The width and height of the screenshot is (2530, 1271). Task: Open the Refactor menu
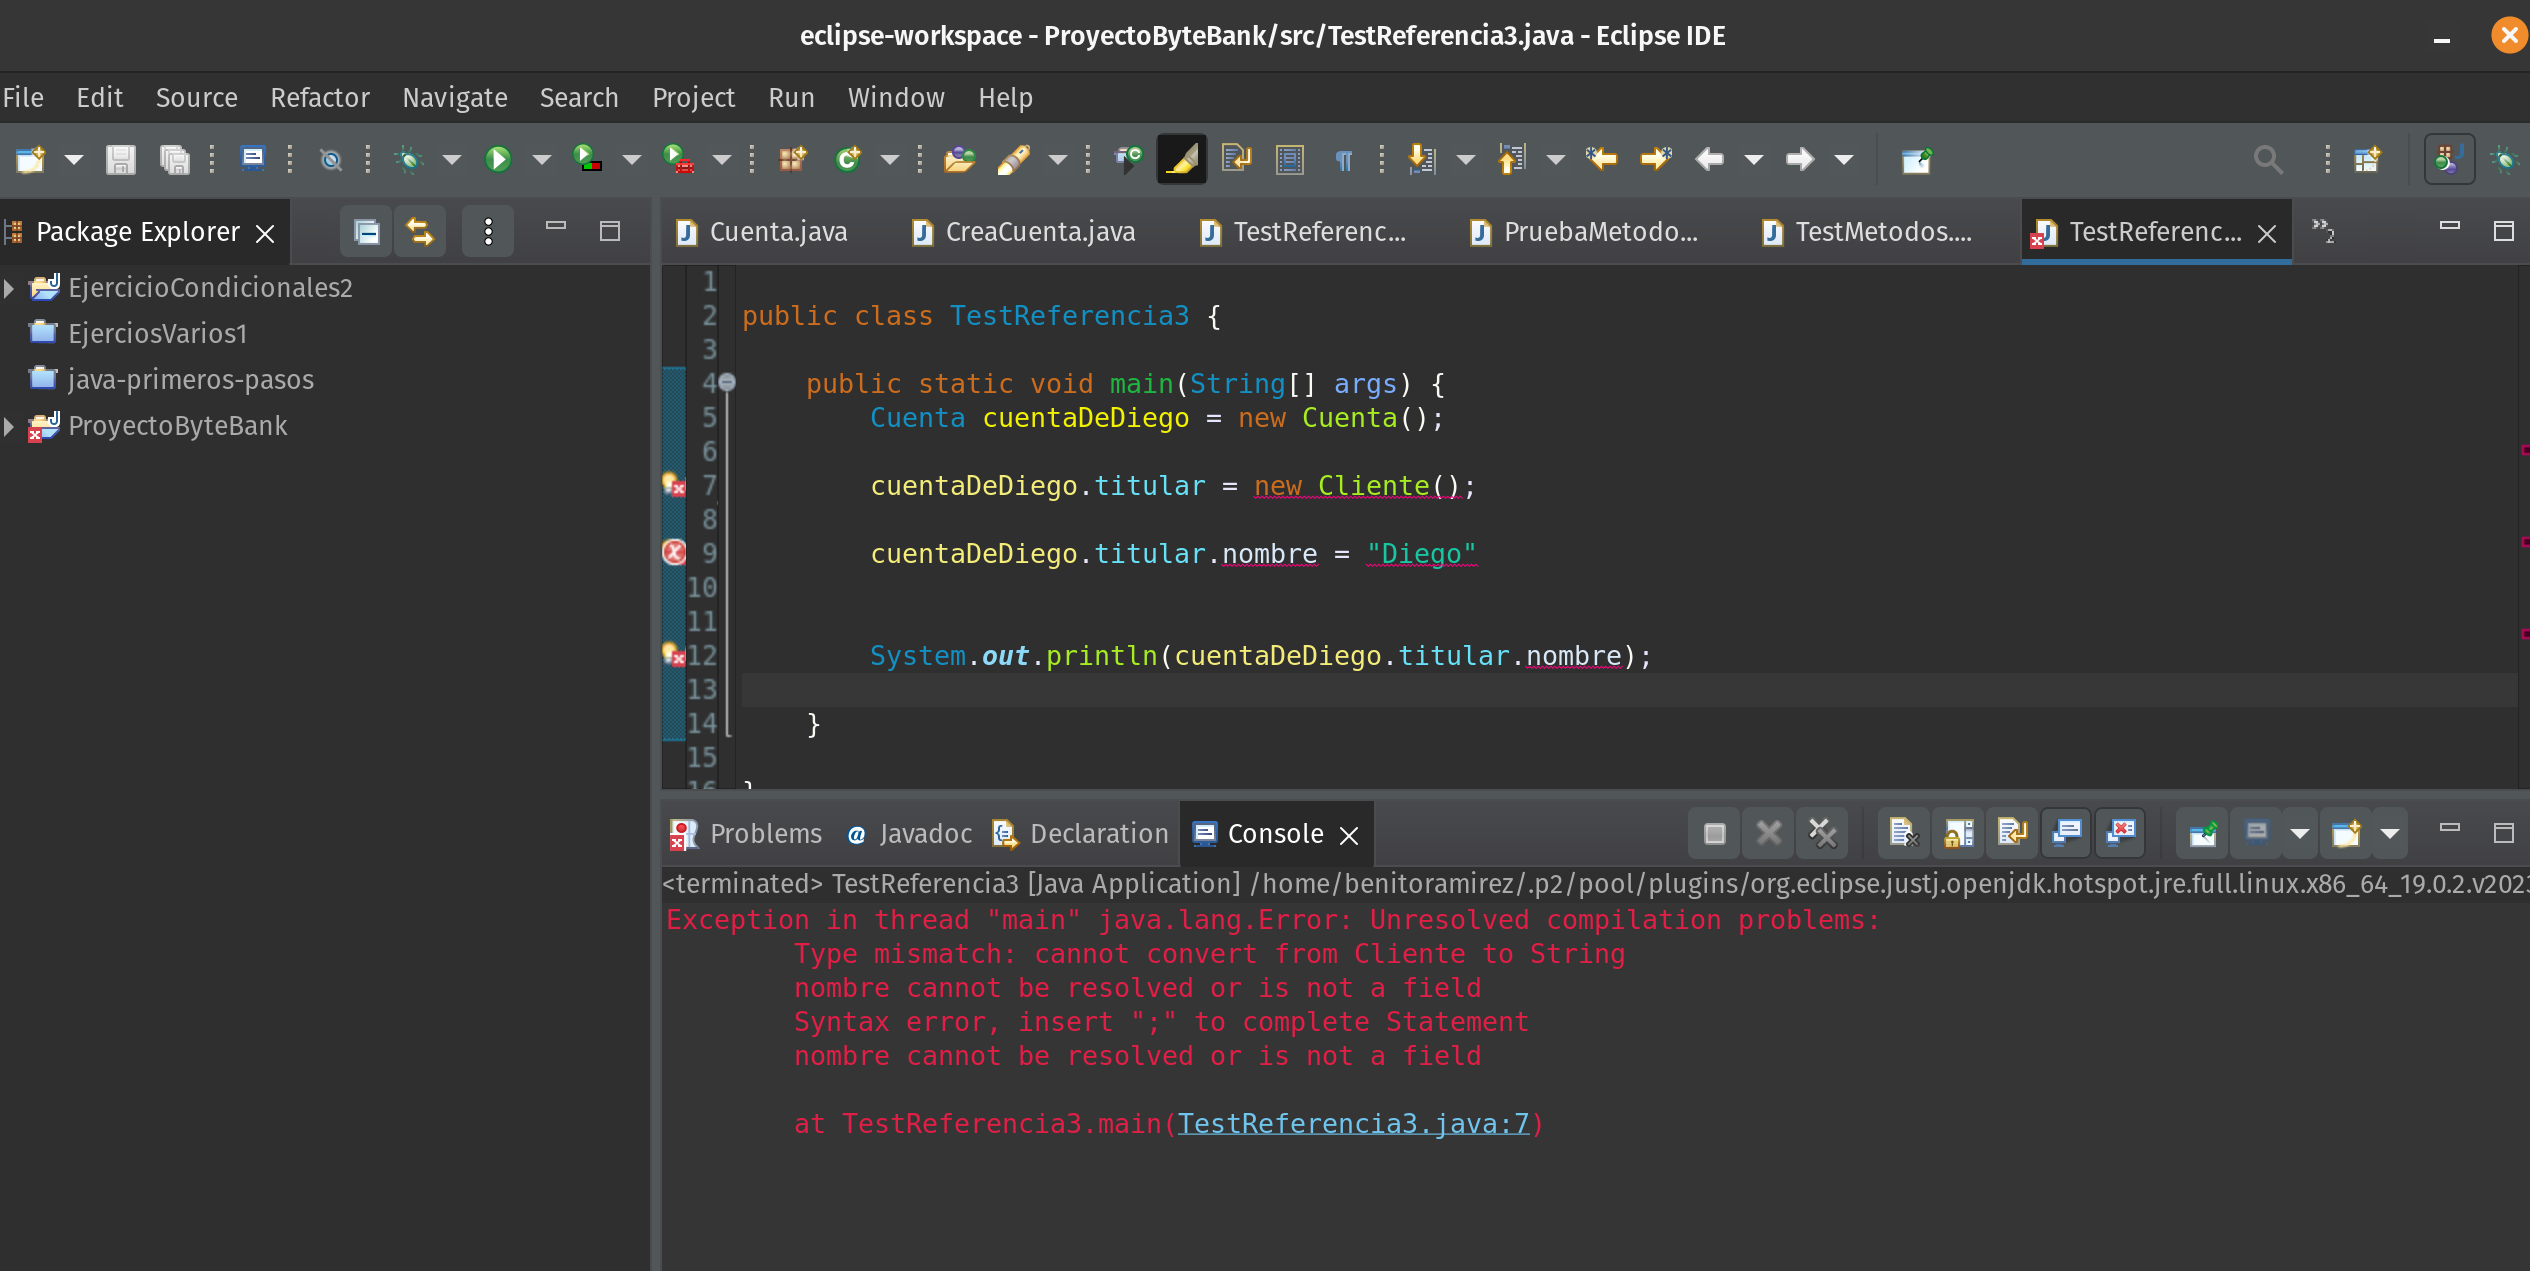pyautogui.click(x=320, y=98)
